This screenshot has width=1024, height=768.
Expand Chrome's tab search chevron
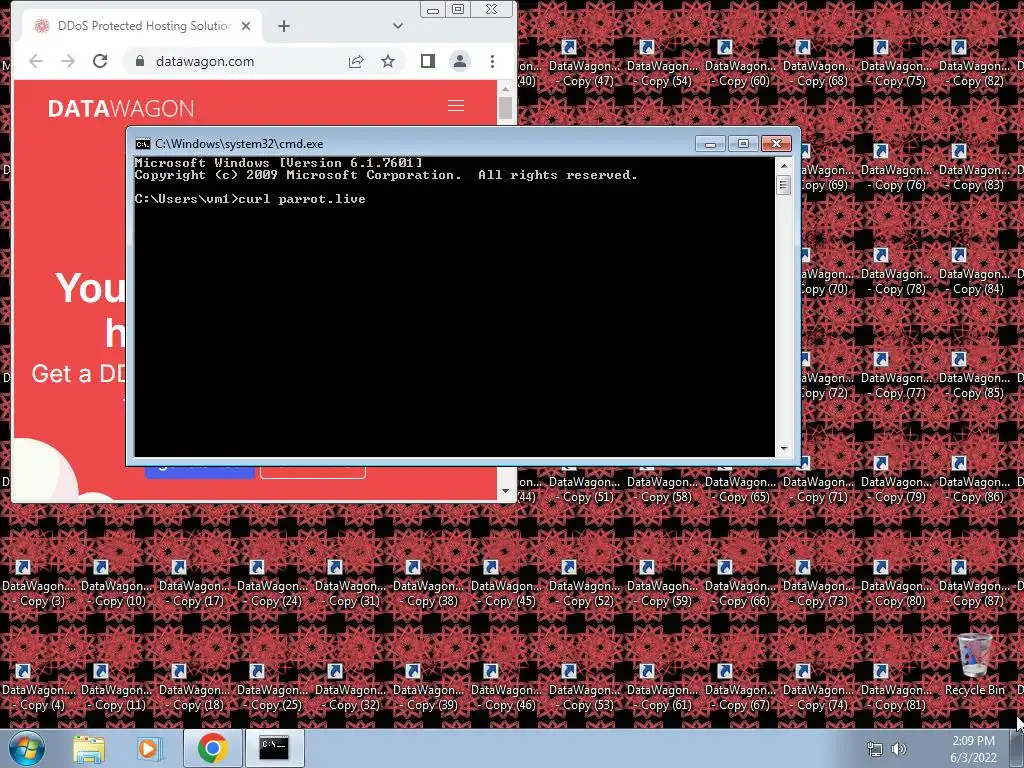click(x=398, y=26)
